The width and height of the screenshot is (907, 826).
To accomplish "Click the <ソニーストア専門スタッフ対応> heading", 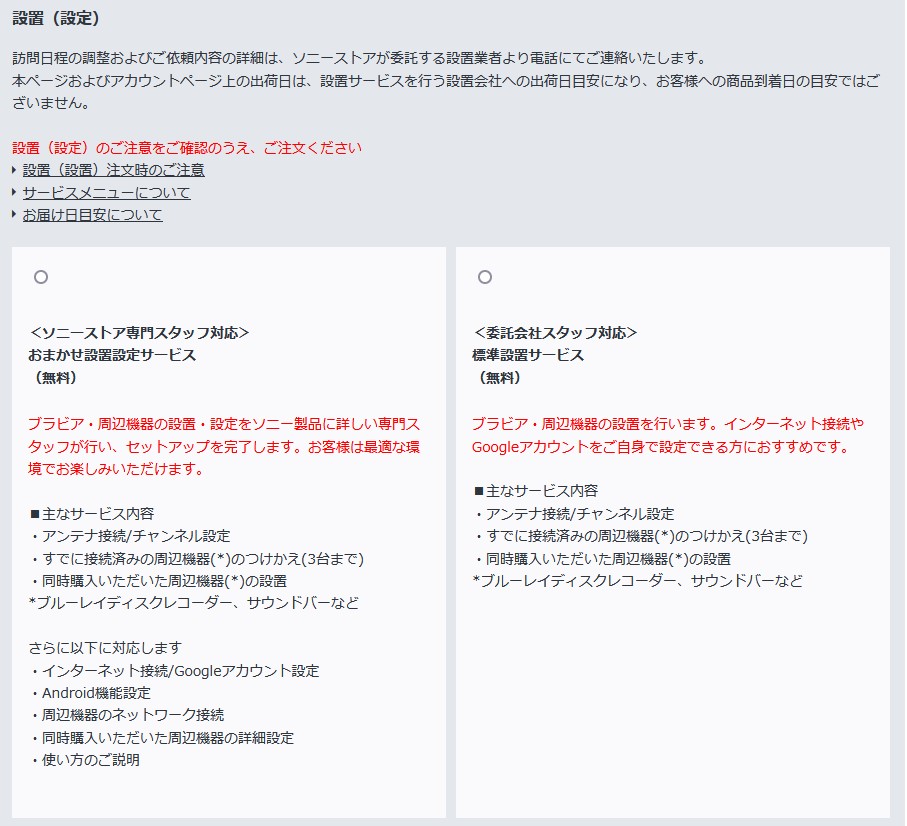I will point(139,333).
